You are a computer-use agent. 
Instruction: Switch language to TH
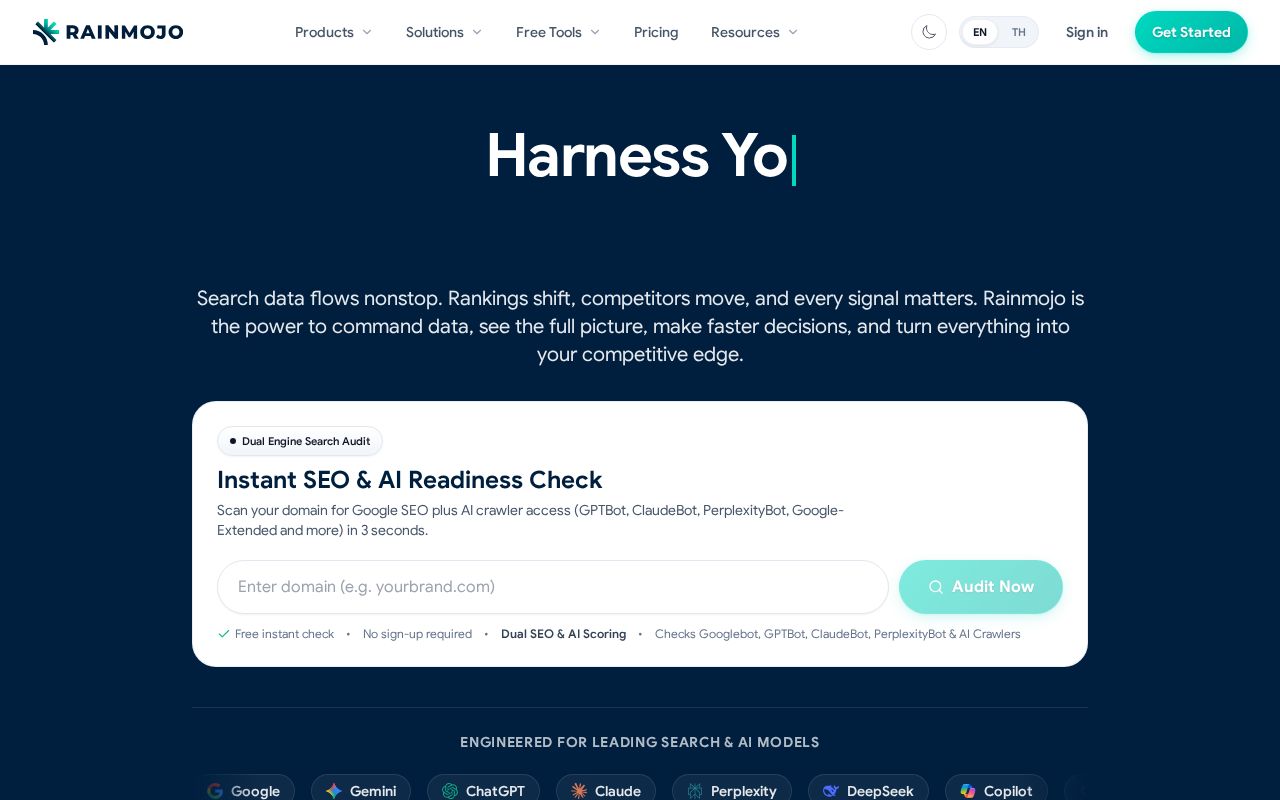[1018, 32]
